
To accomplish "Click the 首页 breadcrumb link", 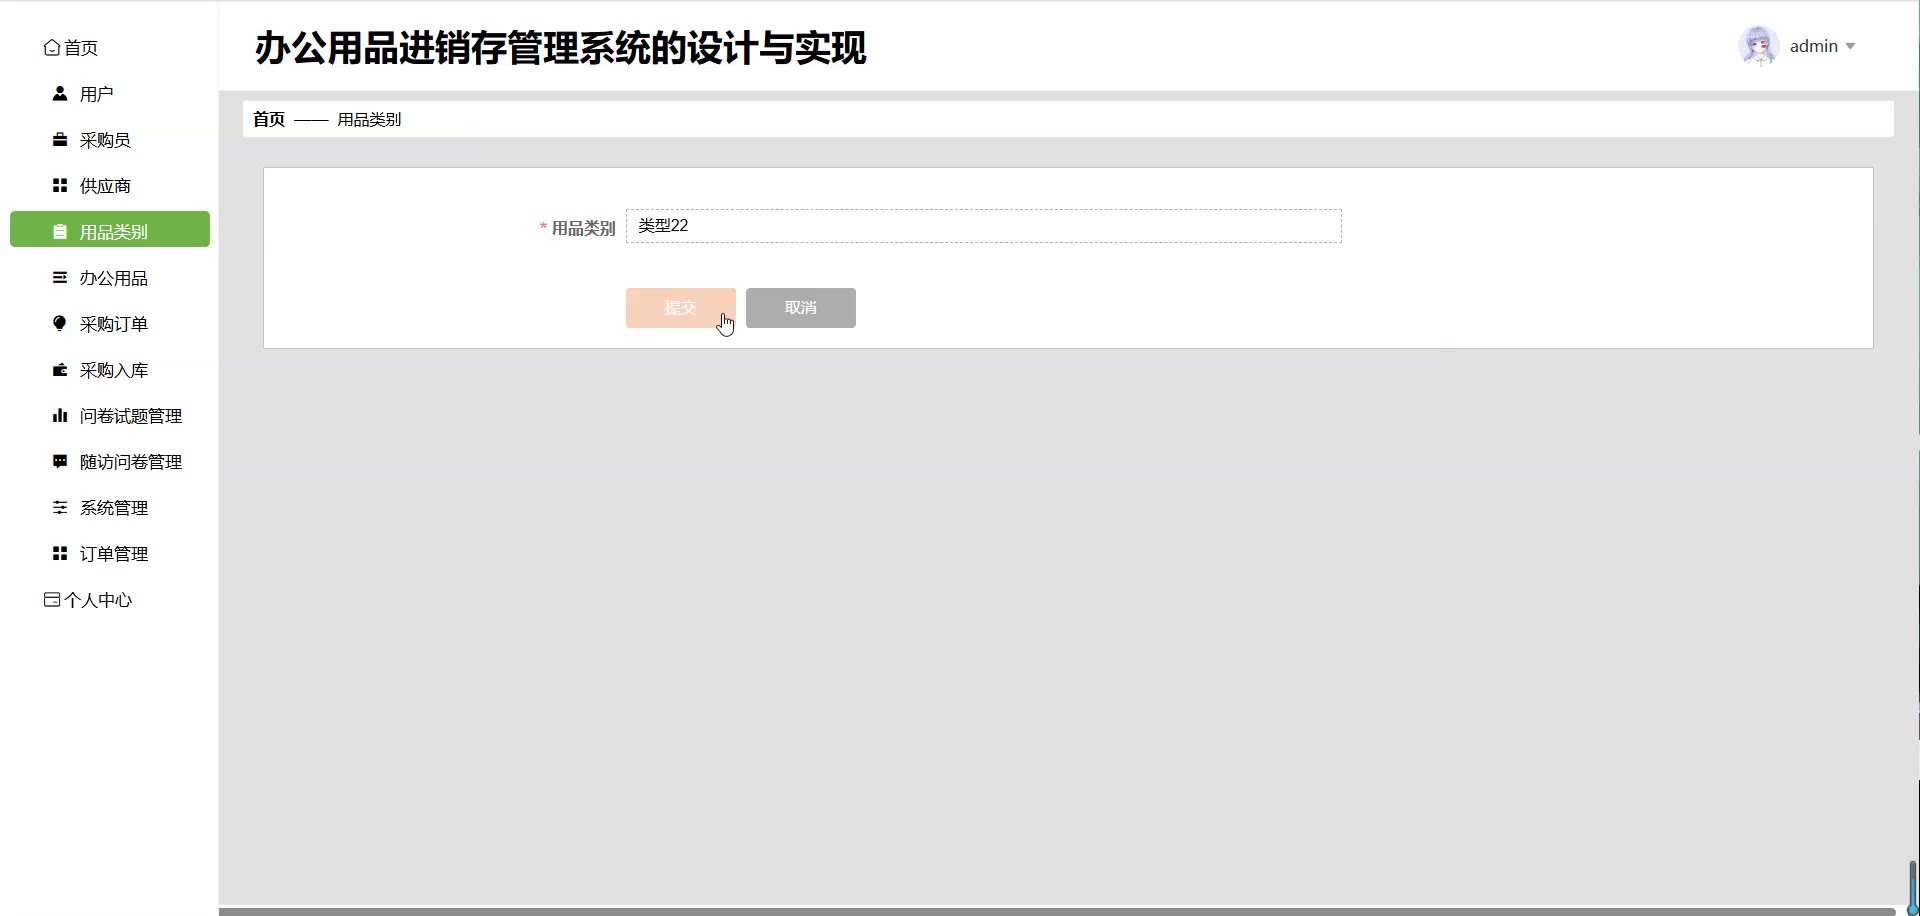I will (x=269, y=119).
